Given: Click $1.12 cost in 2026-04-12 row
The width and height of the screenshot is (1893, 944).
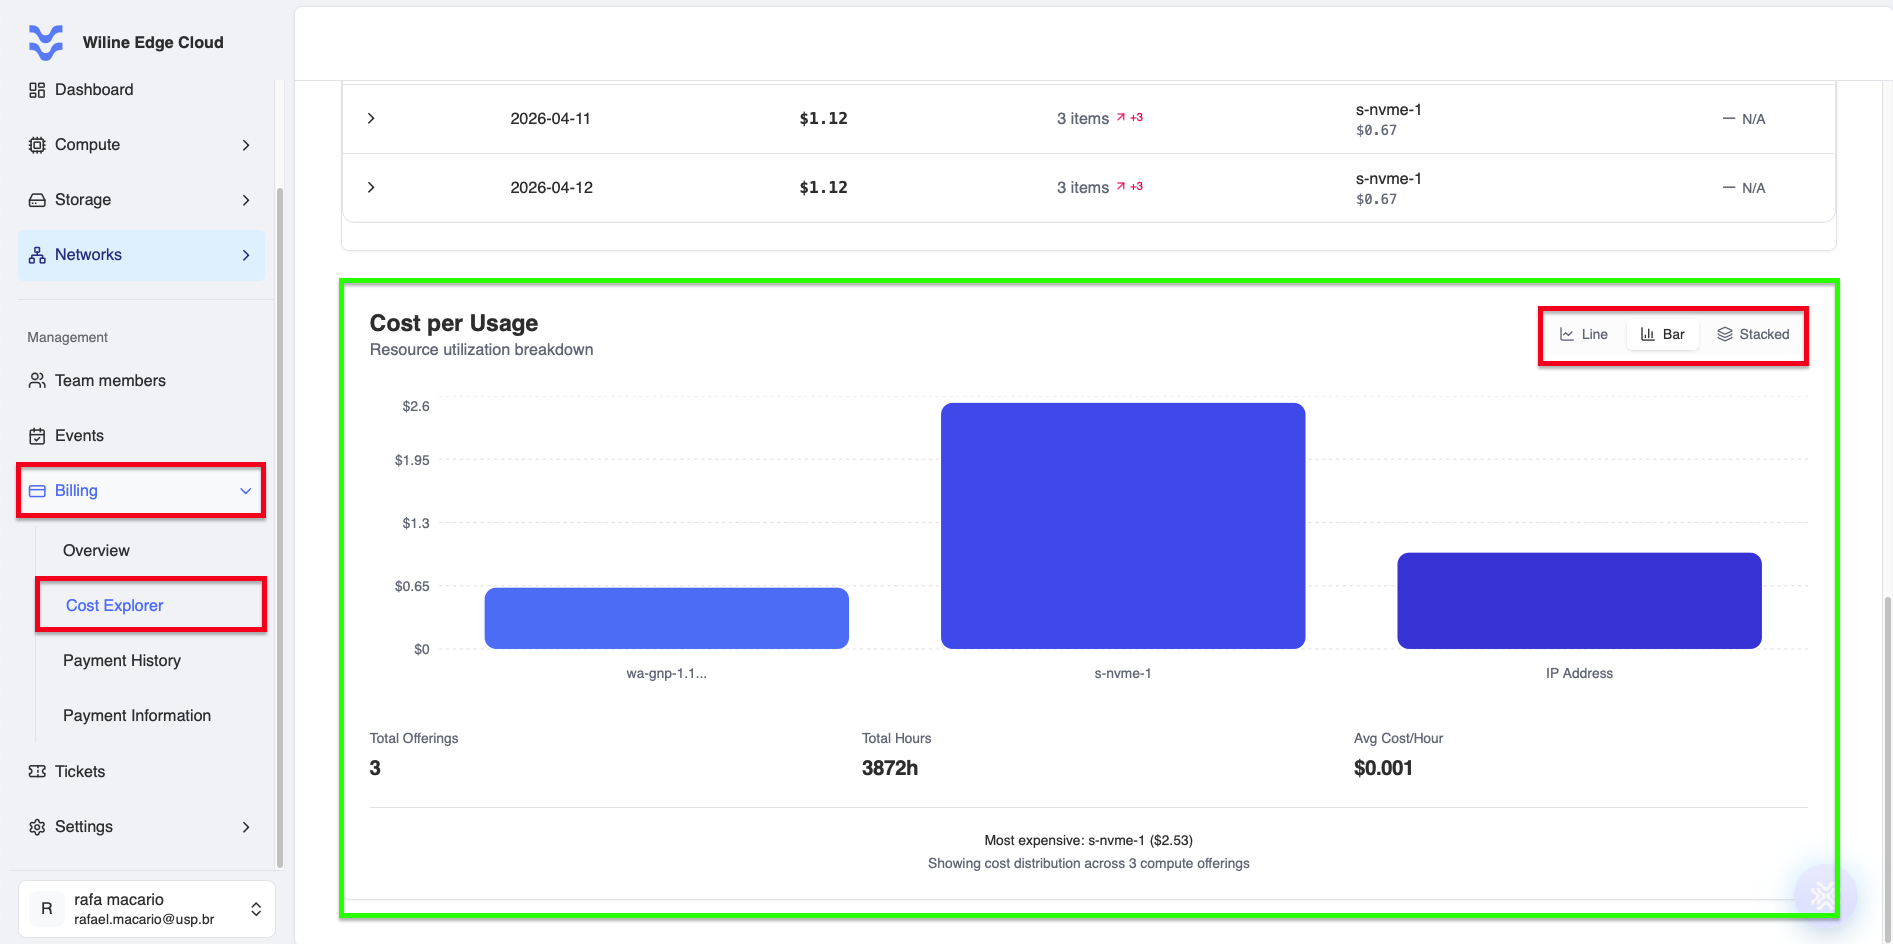Looking at the screenshot, I should pyautogui.click(x=823, y=187).
